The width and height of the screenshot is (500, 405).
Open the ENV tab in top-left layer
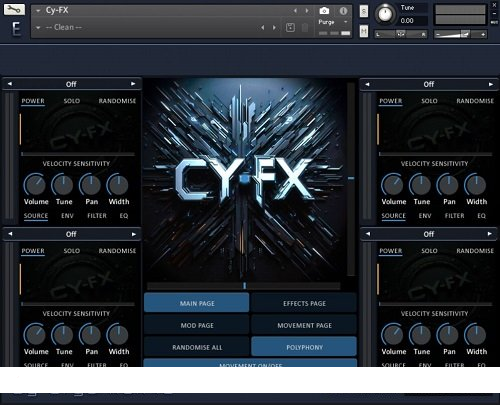coord(67,216)
